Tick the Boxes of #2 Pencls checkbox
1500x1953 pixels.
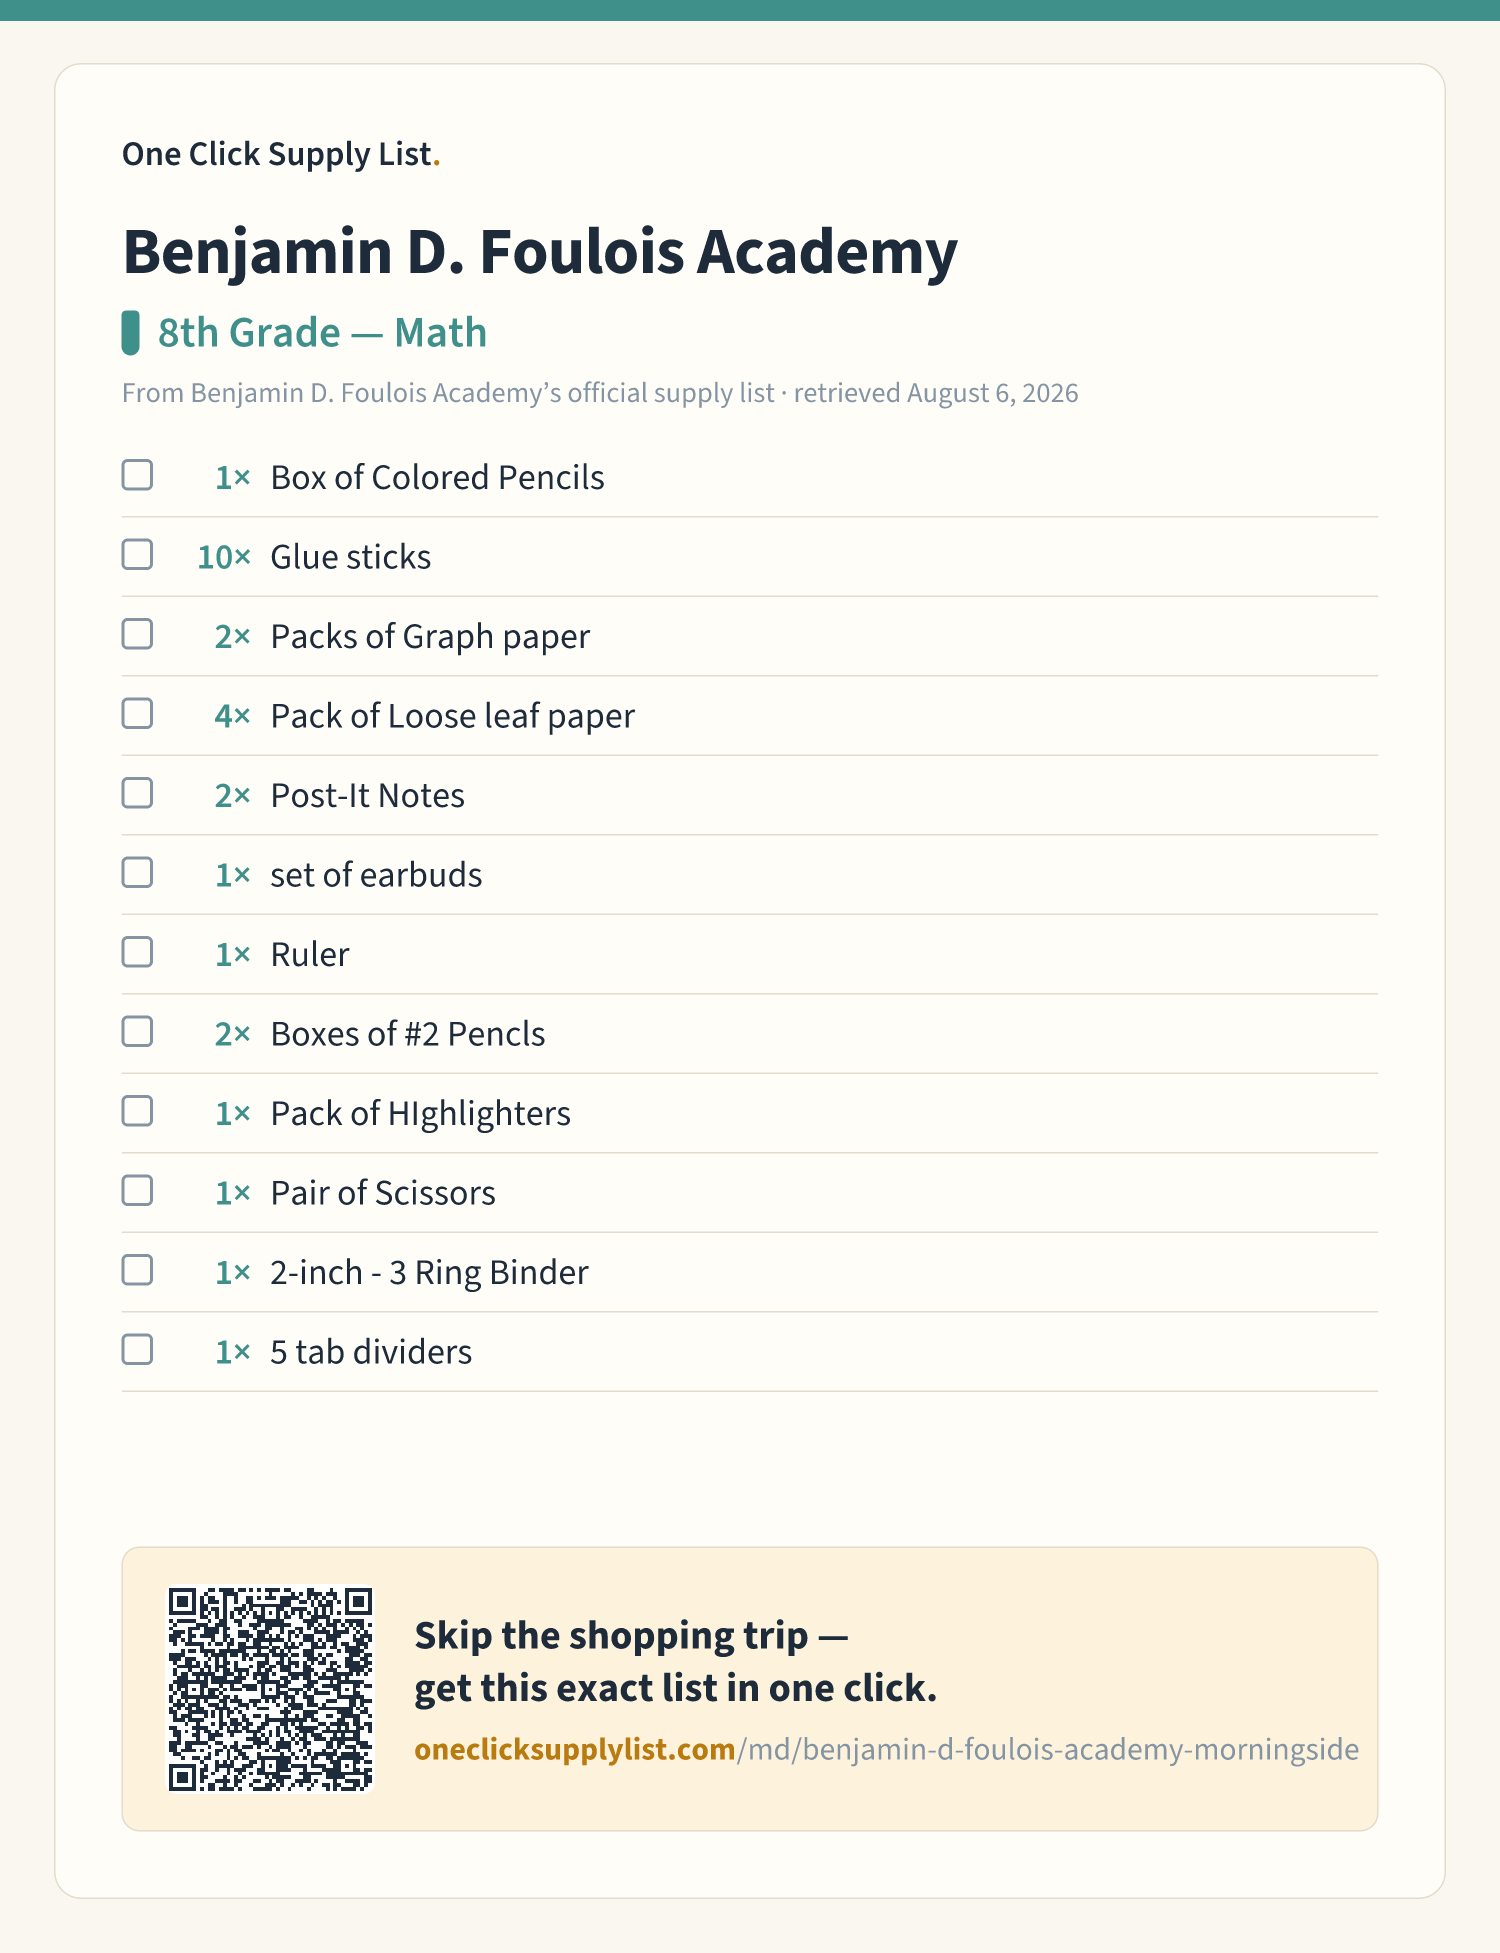(137, 1032)
